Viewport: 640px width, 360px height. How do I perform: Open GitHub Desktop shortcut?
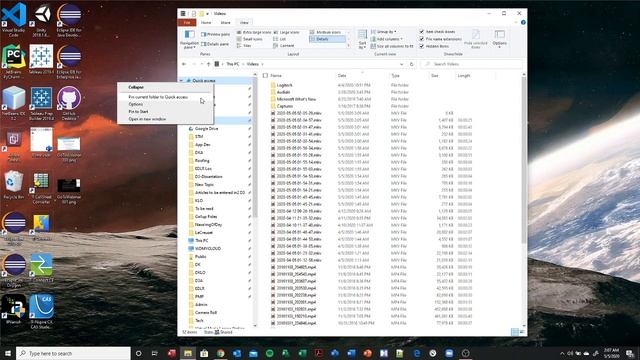coord(69,103)
